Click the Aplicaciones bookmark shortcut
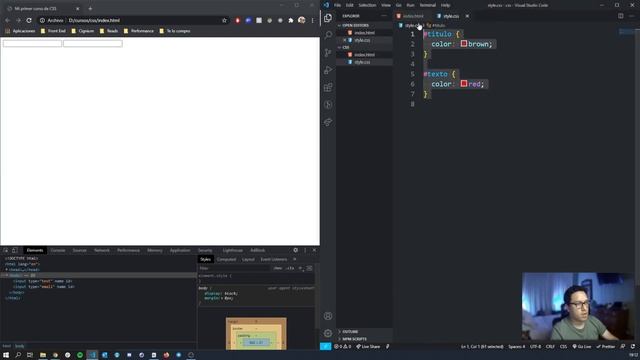640x360 pixels. [x=20, y=31]
